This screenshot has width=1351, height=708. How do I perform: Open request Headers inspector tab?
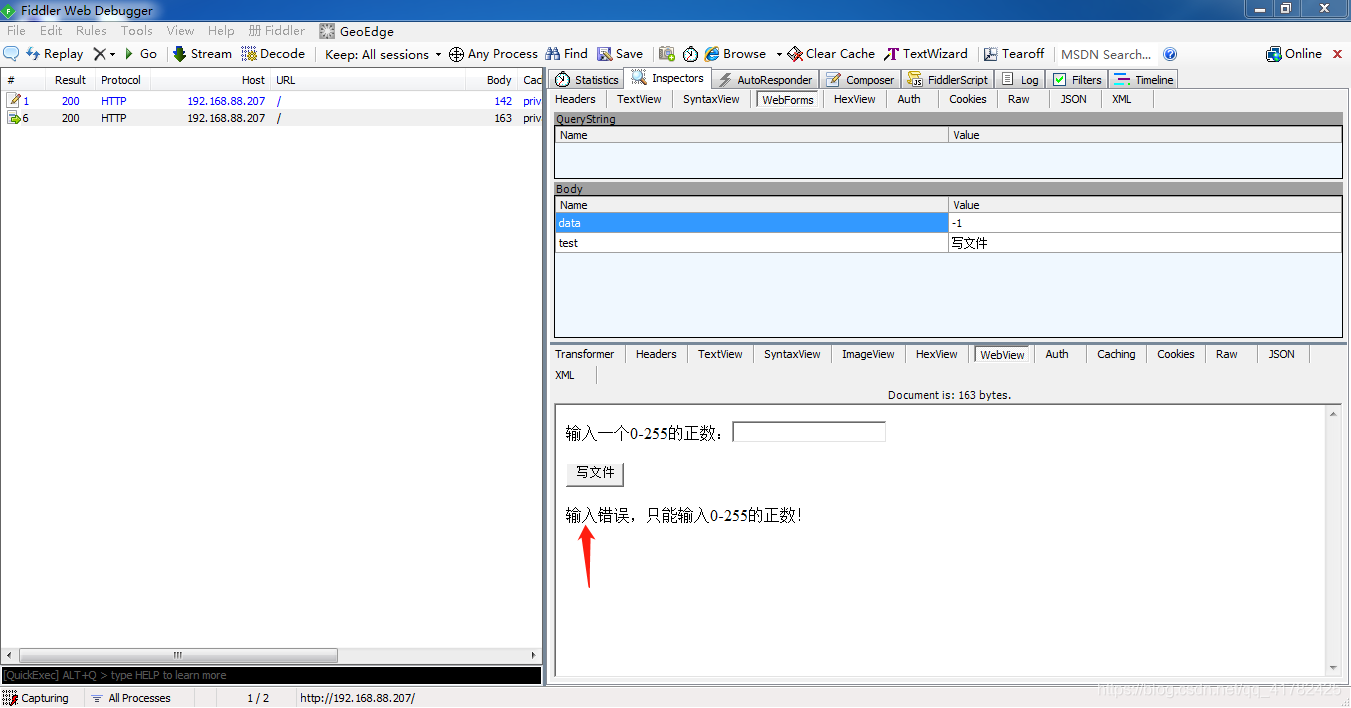[x=575, y=99]
